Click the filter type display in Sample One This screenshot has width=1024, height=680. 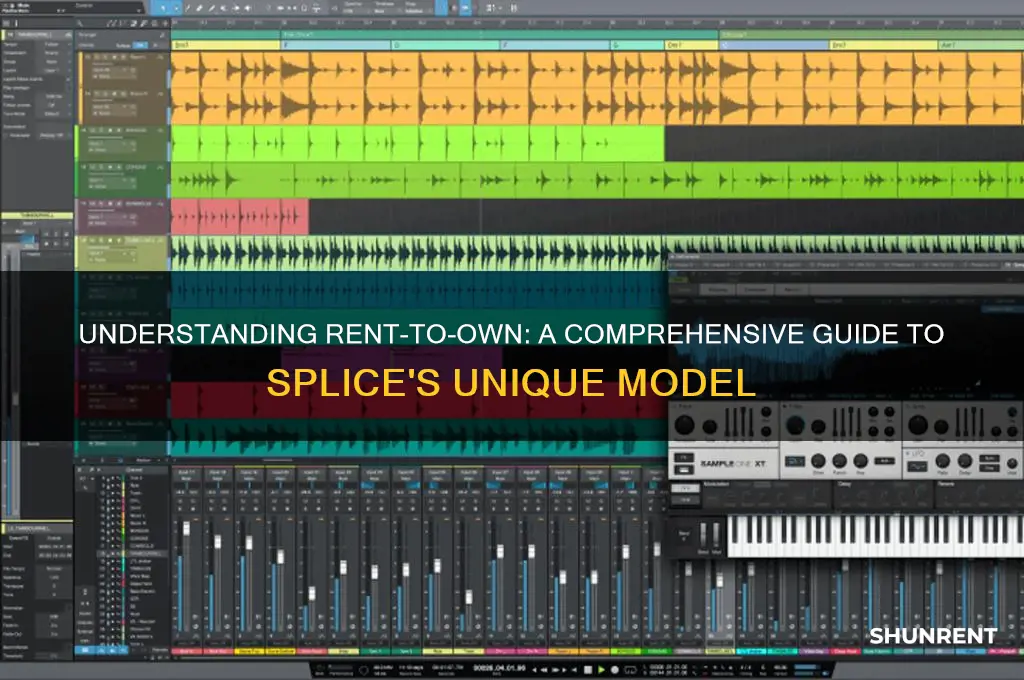pos(794,461)
